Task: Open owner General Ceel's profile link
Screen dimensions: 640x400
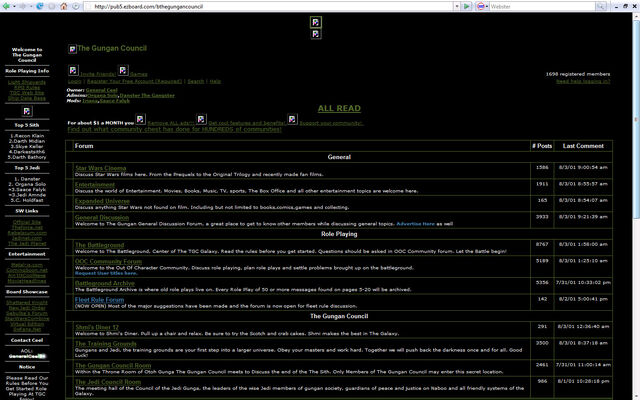Action: point(102,90)
